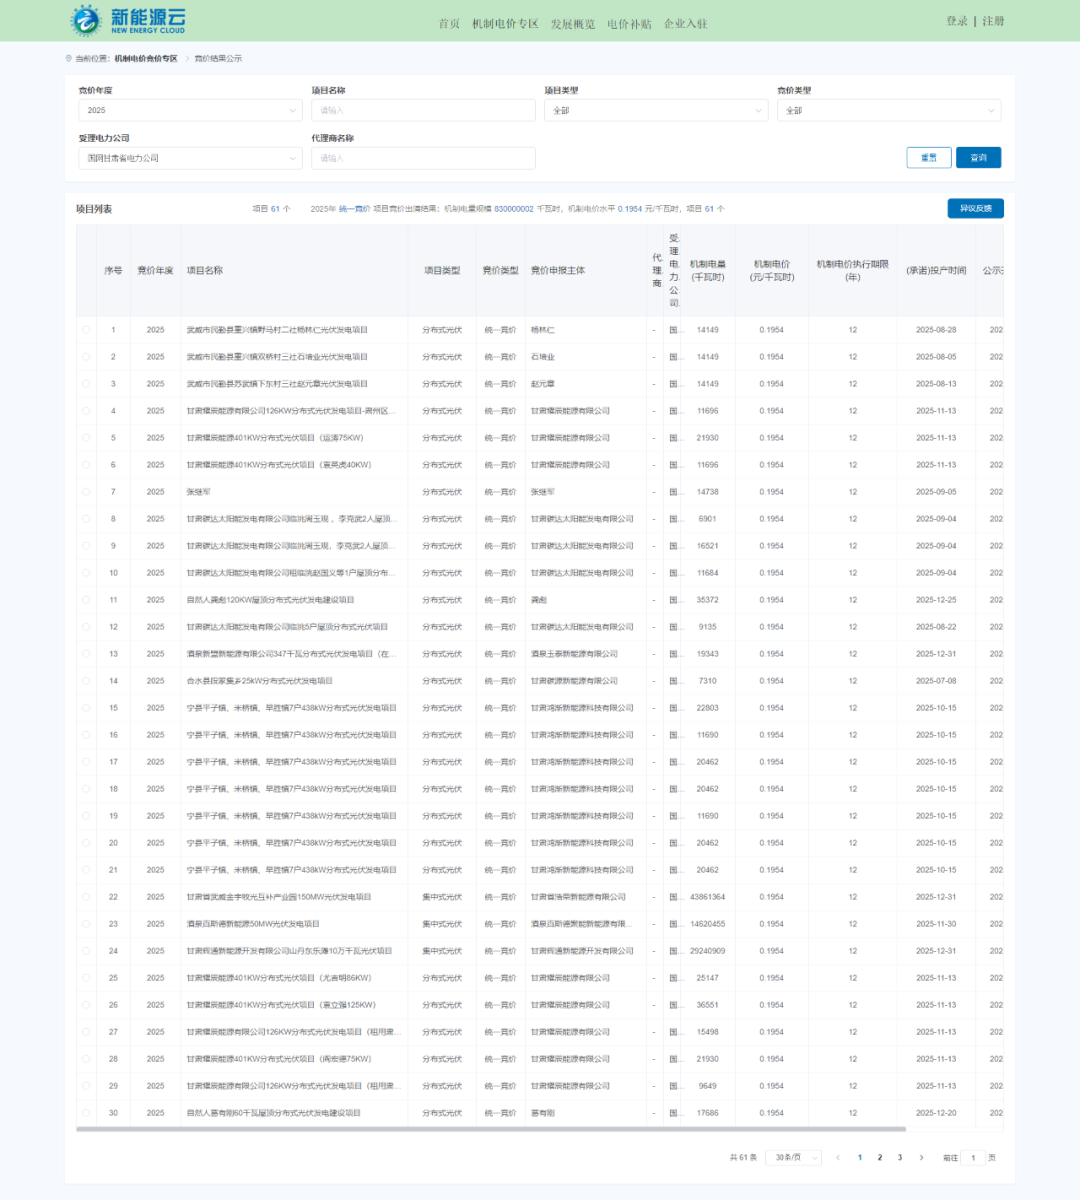Go to next page using right arrow
1080x1200 pixels.
pyautogui.click(x=921, y=1158)
